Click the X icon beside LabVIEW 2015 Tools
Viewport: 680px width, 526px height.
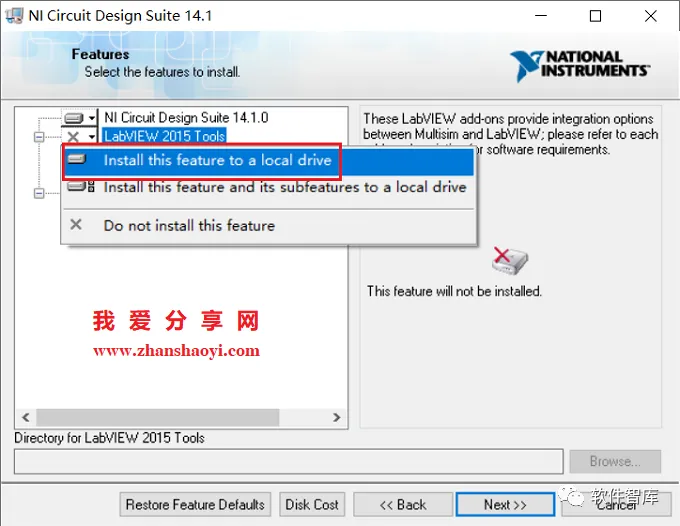(73, 137)
